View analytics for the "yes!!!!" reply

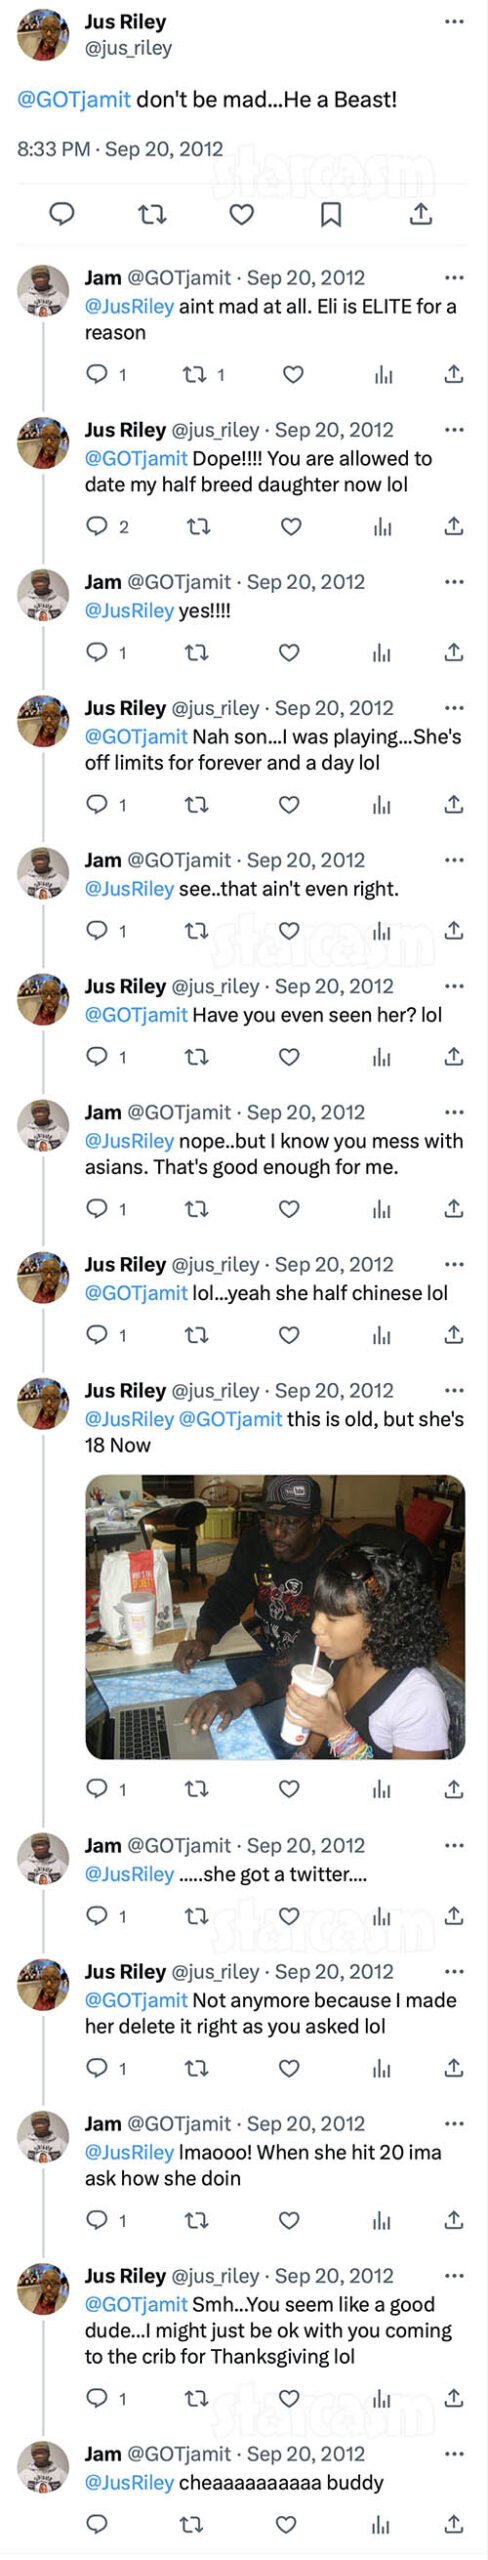[382, 653]
